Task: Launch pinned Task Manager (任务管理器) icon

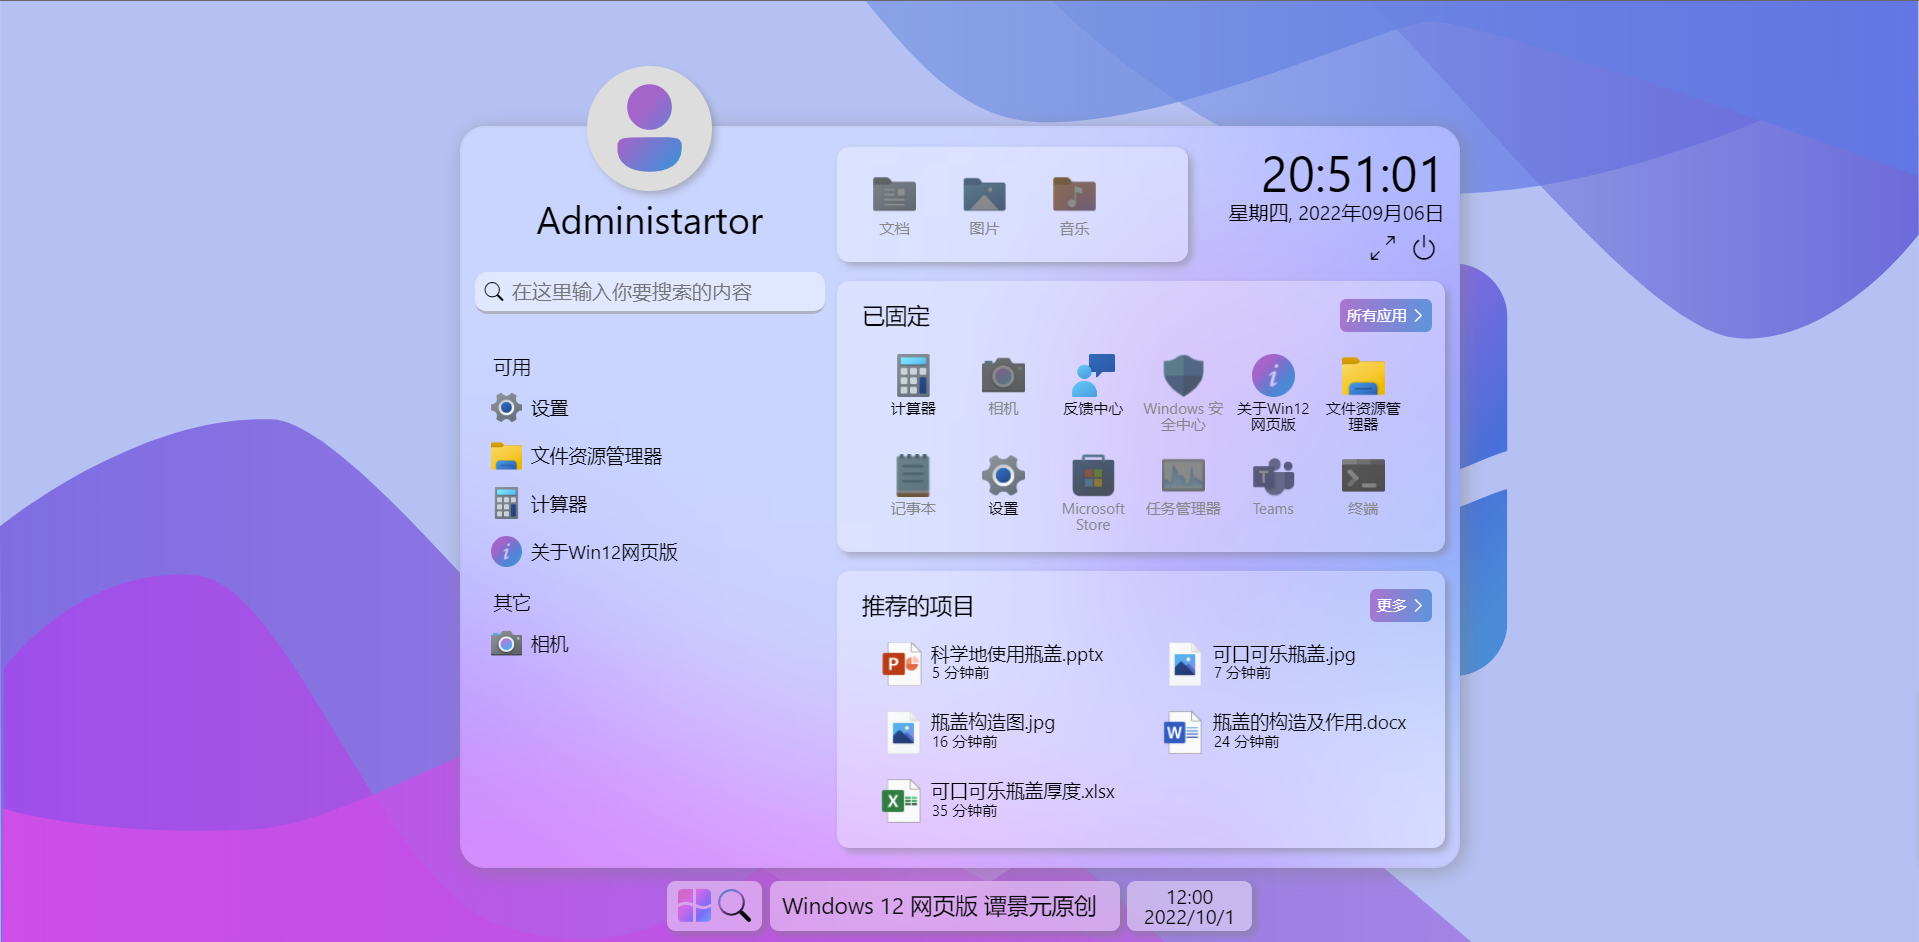Action: click(1183, 476)
